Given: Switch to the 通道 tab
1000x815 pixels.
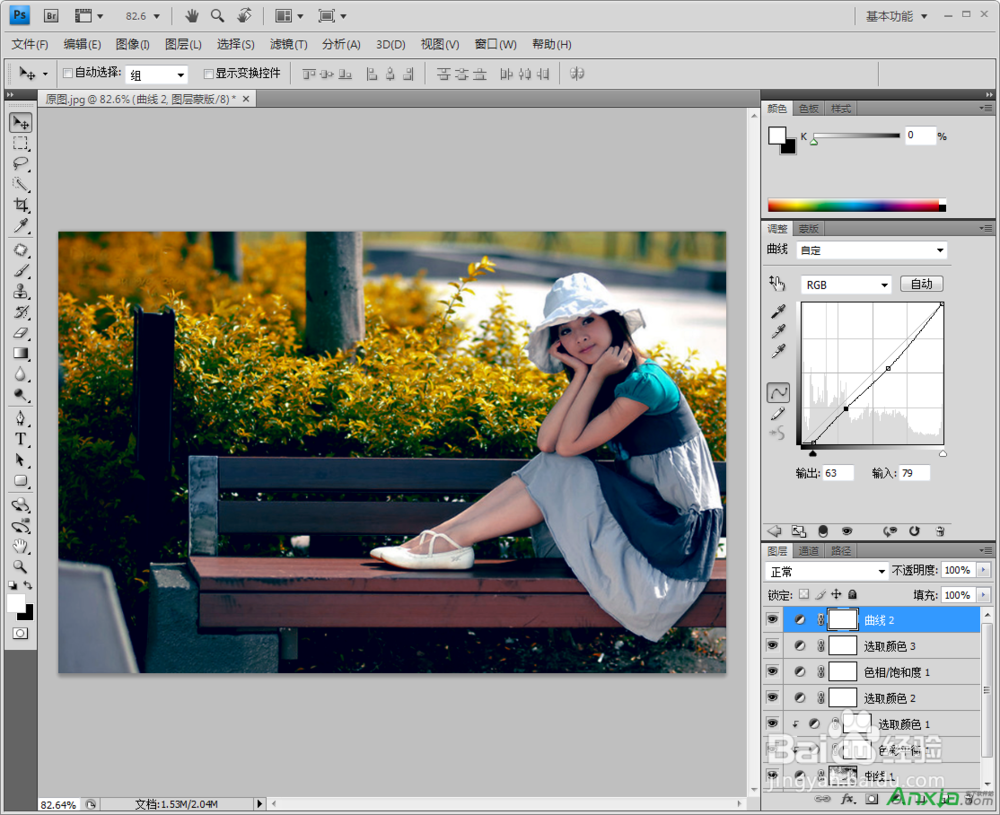Looking at the screenshot, I should [x=809, y=550].
